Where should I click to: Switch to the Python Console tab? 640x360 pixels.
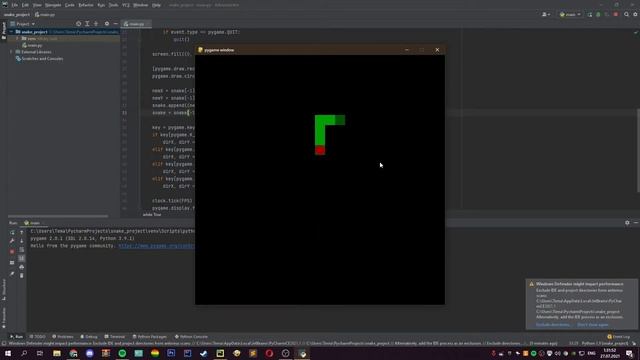[191, 337]
